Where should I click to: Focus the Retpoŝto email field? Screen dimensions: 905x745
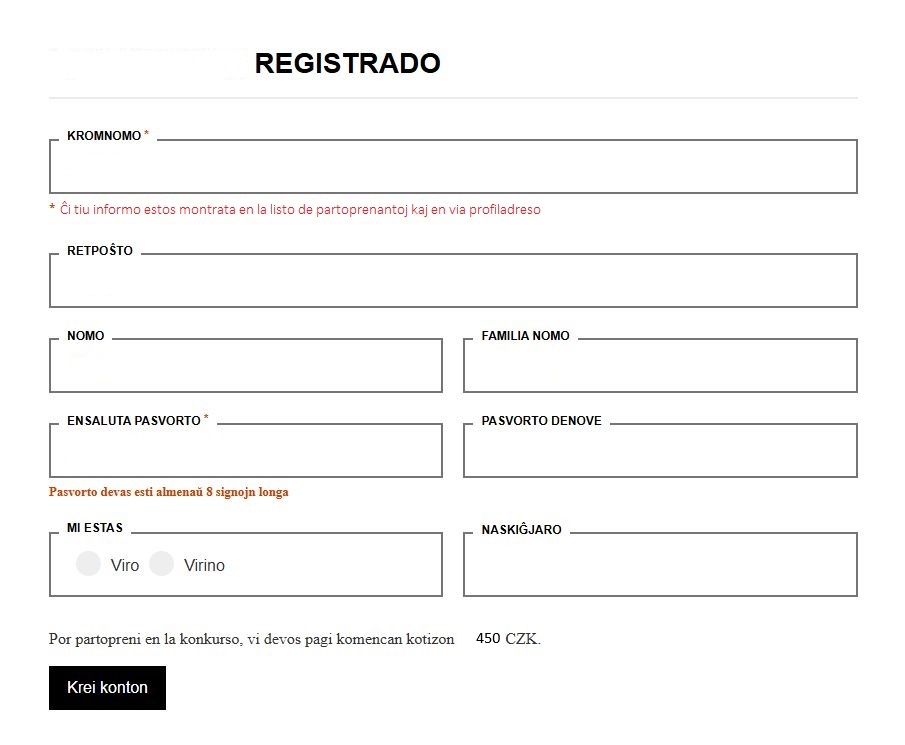pyautogui.click(x=453, y=281)
